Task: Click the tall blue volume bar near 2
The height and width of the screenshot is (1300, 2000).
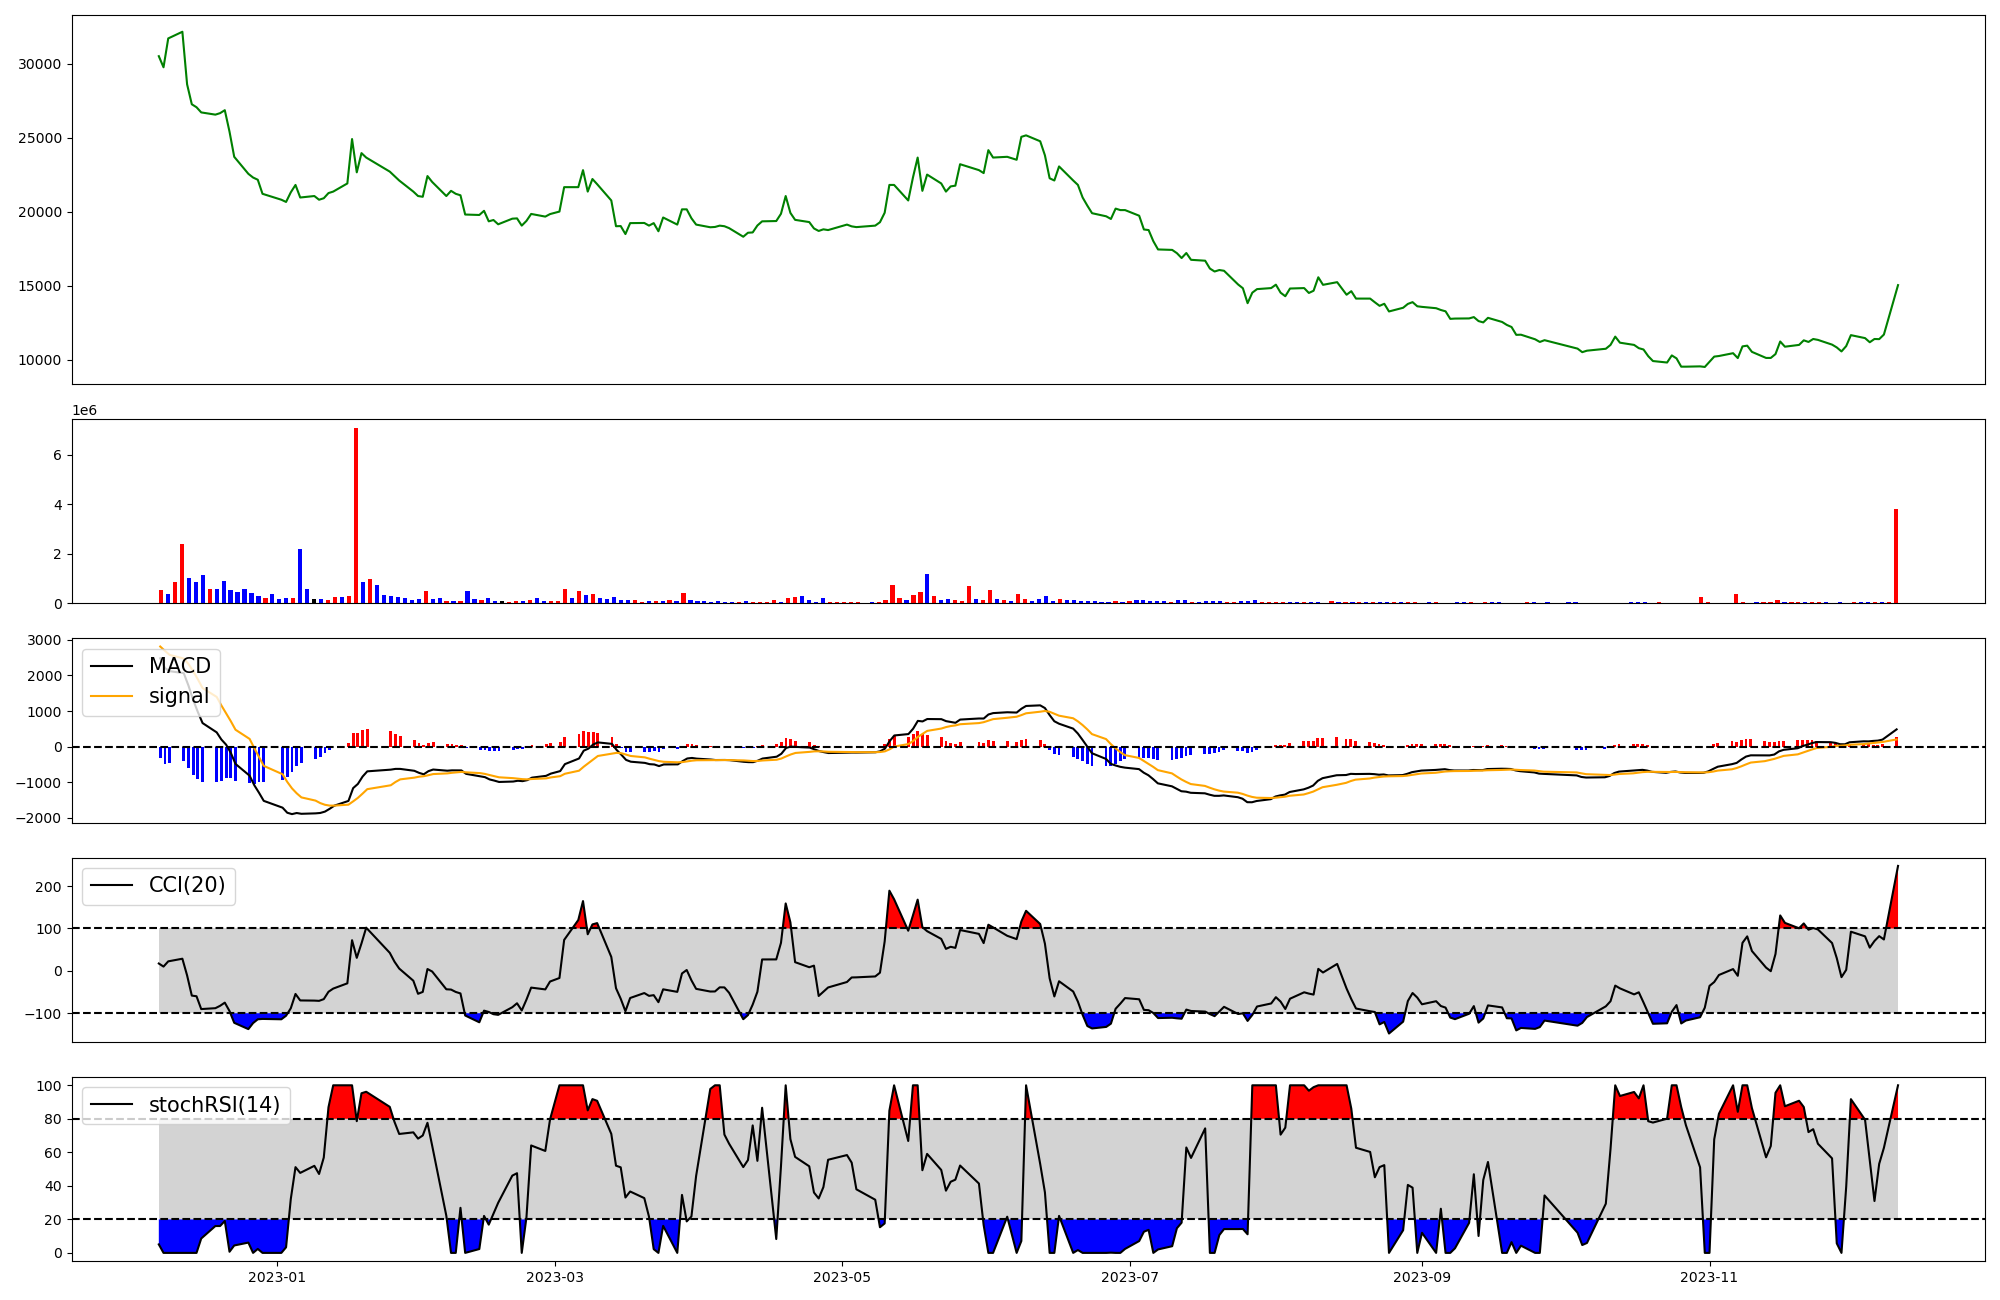Action: (x=300, y=576)
